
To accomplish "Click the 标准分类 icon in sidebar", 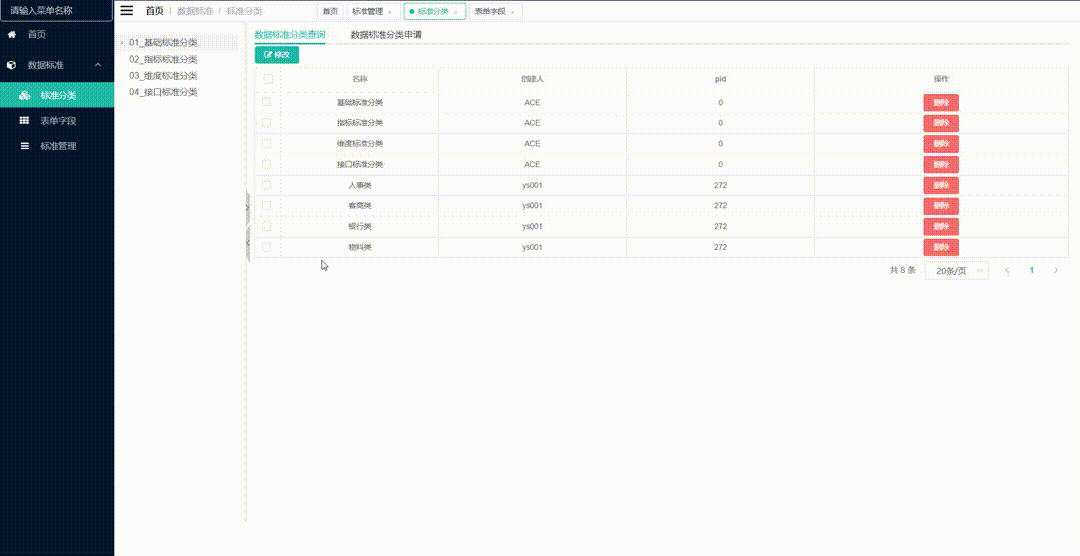I will pyautogui.click(x=25, y=96).
